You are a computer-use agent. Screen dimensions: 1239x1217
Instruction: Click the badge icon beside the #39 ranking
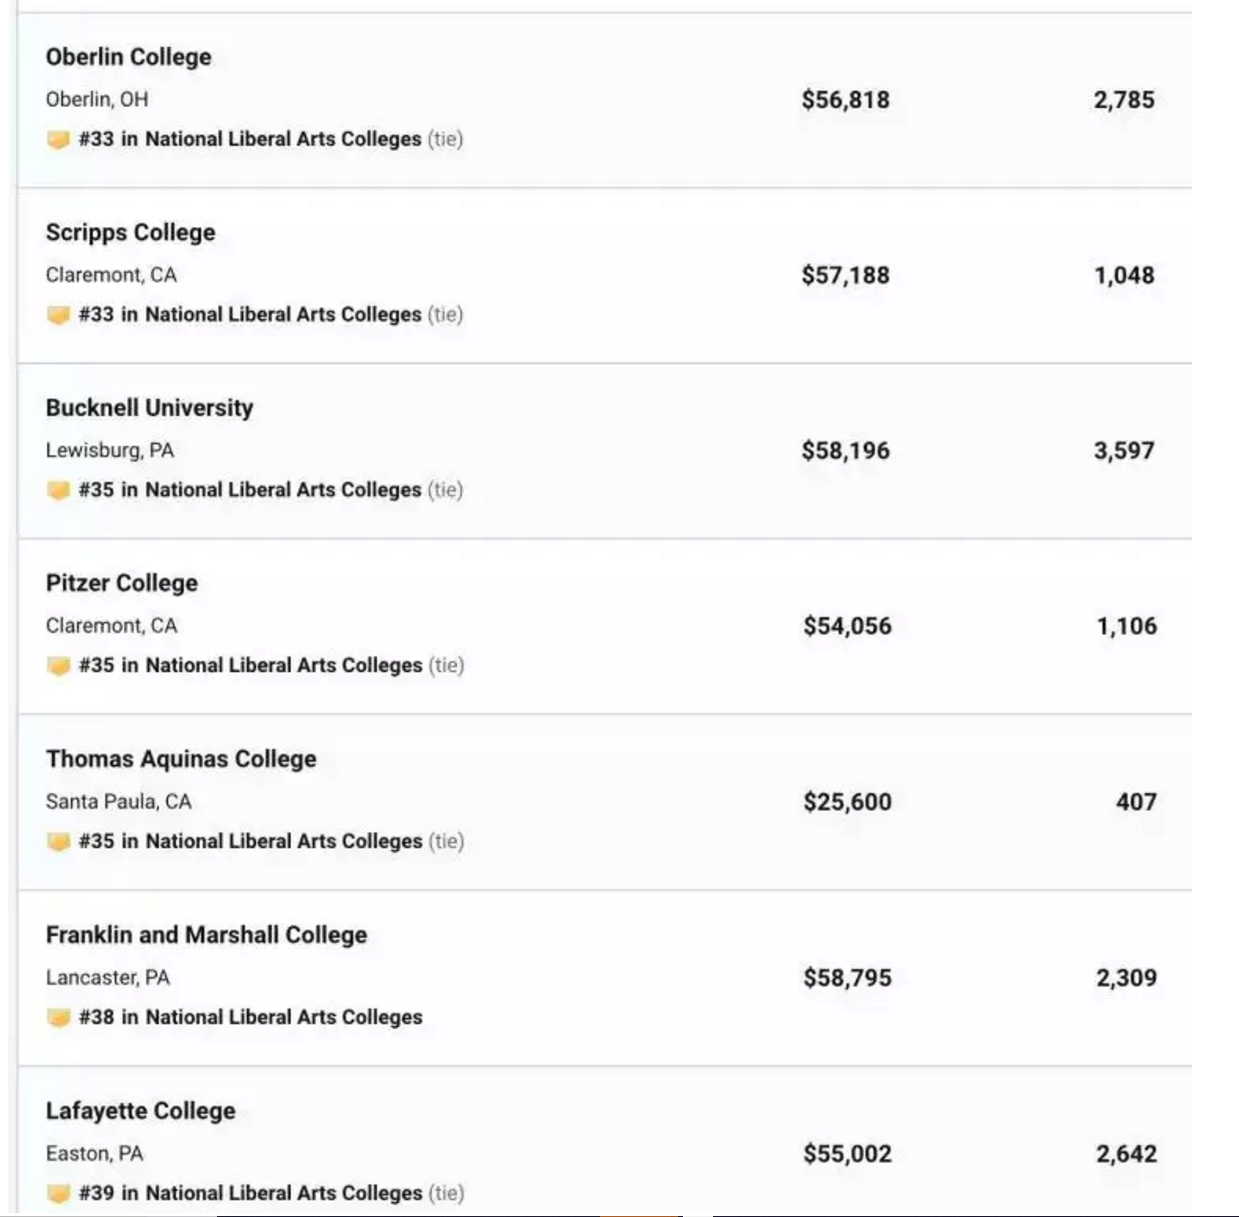coord(58,1193)
